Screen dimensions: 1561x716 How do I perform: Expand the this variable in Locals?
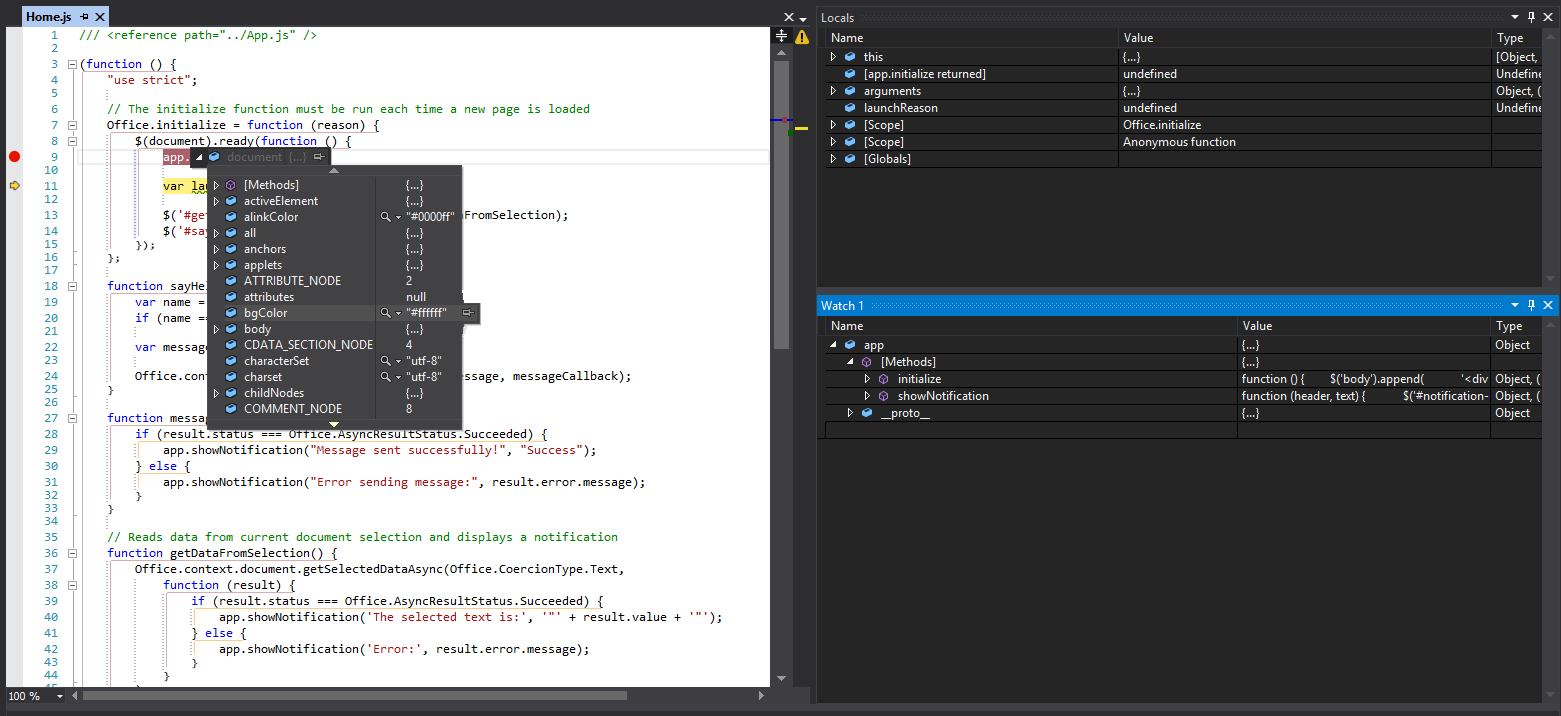pyautogui.click(x=833, y=56)
